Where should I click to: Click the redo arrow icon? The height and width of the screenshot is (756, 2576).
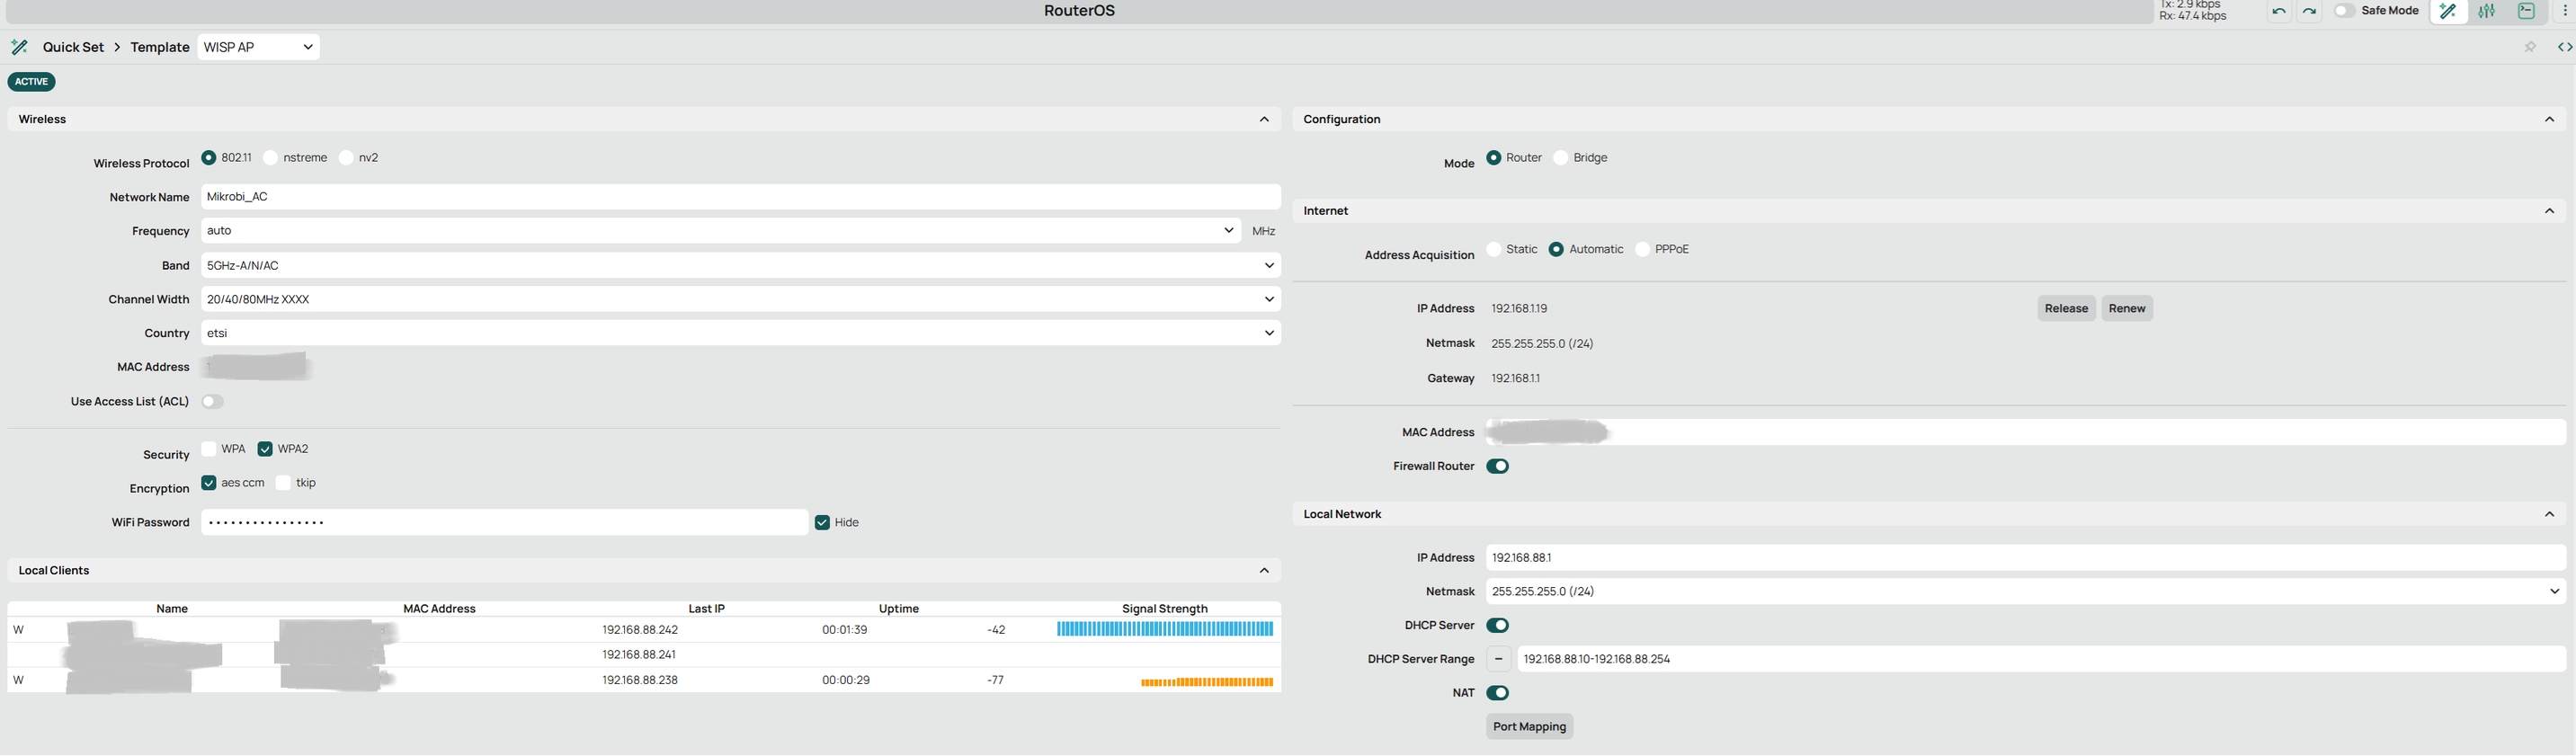coord(2309,11)
